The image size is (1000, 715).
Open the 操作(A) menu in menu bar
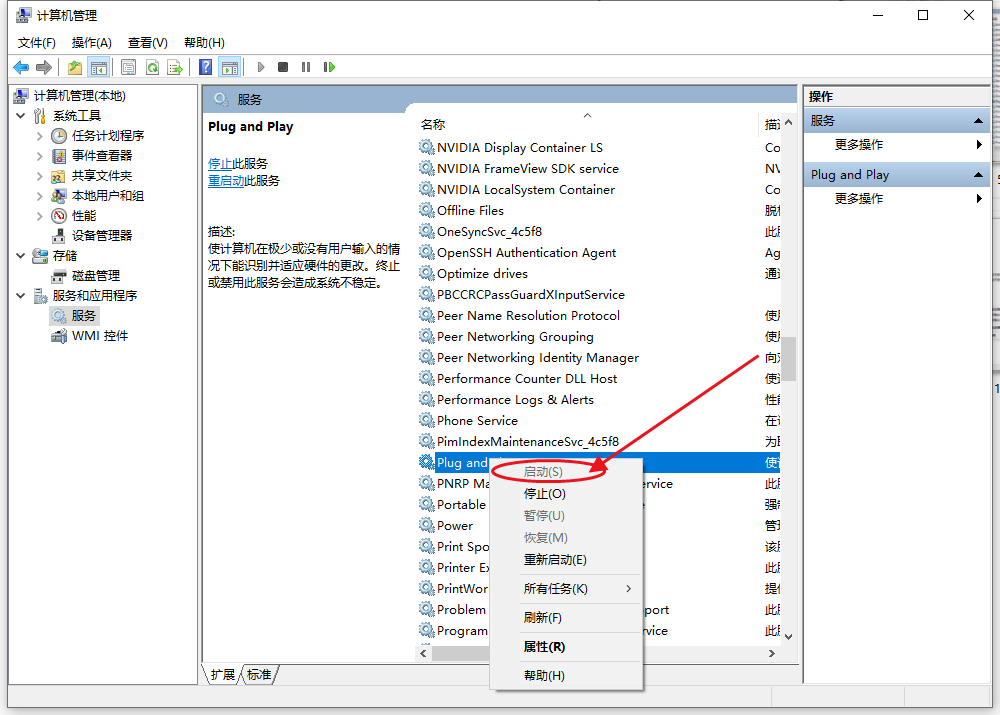[91, 42]
